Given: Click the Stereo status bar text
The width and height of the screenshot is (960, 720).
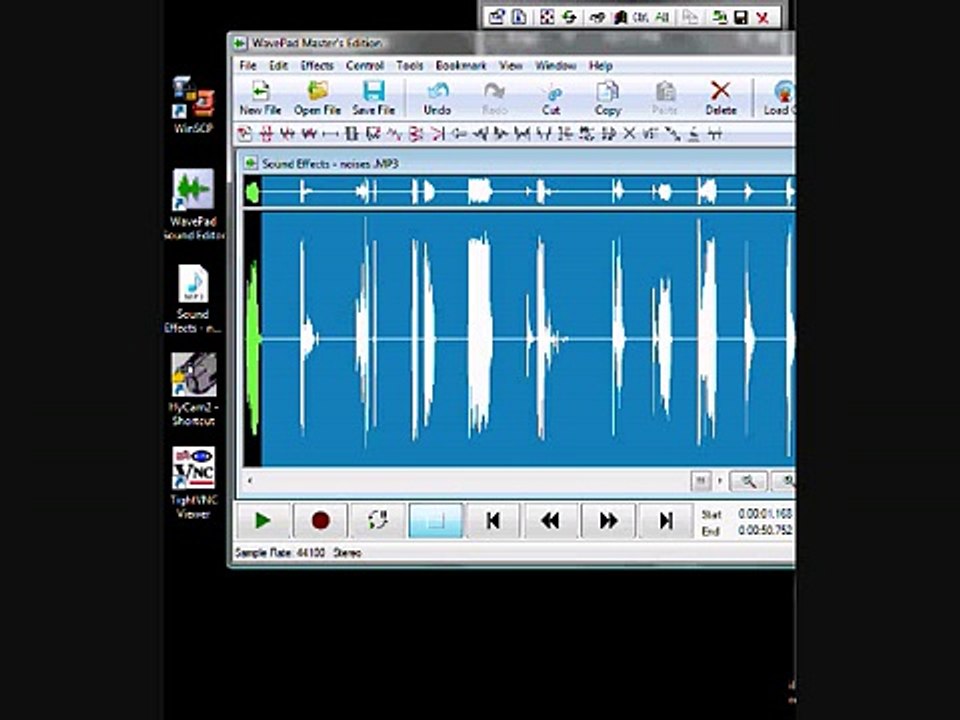Looking at the screenshot, I should [x=347, y=553].
